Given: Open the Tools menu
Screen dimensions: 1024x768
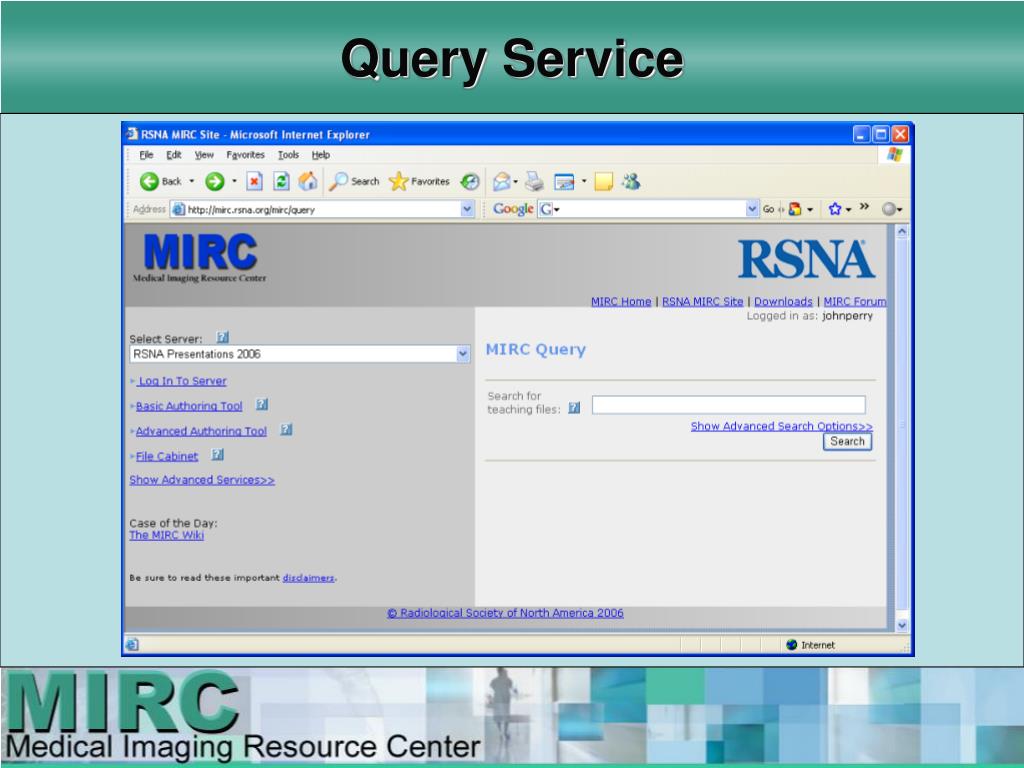Looking at the screenshot, I should point(288,155).
